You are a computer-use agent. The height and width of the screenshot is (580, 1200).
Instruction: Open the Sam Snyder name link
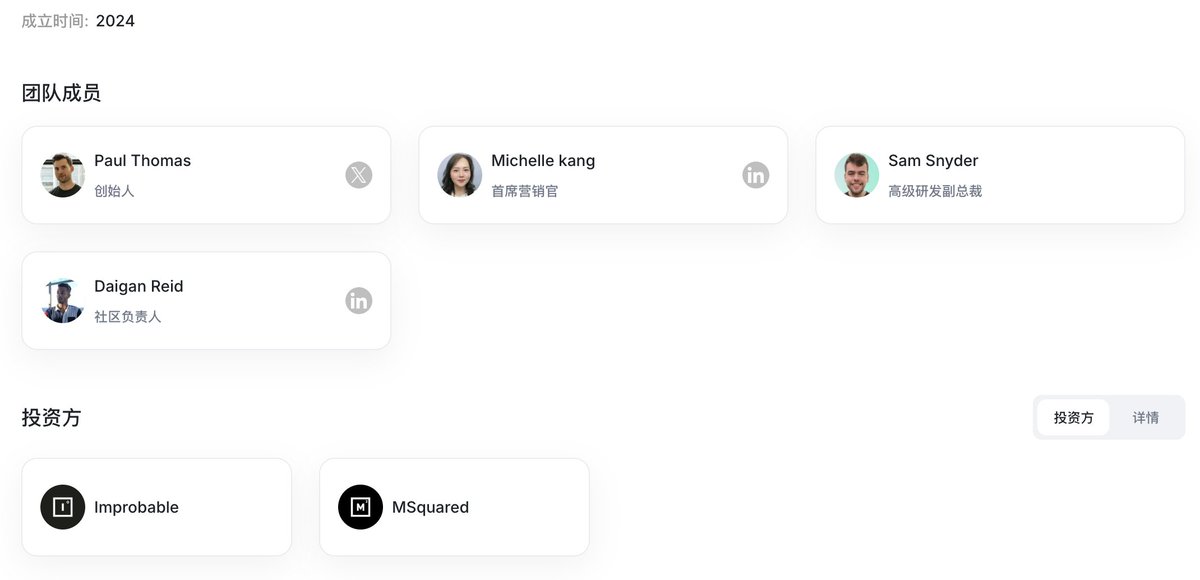(933, 160)
